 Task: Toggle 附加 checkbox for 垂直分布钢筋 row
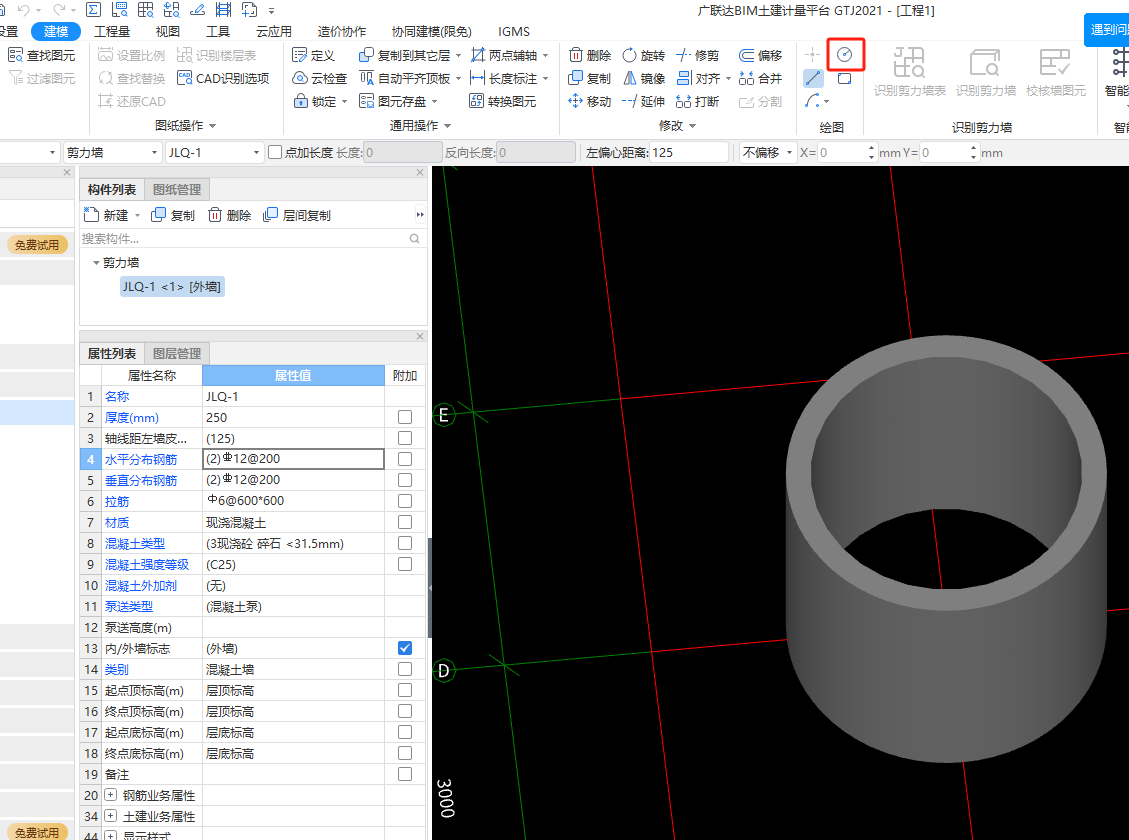pyautogui.click(x=405, y=479)
